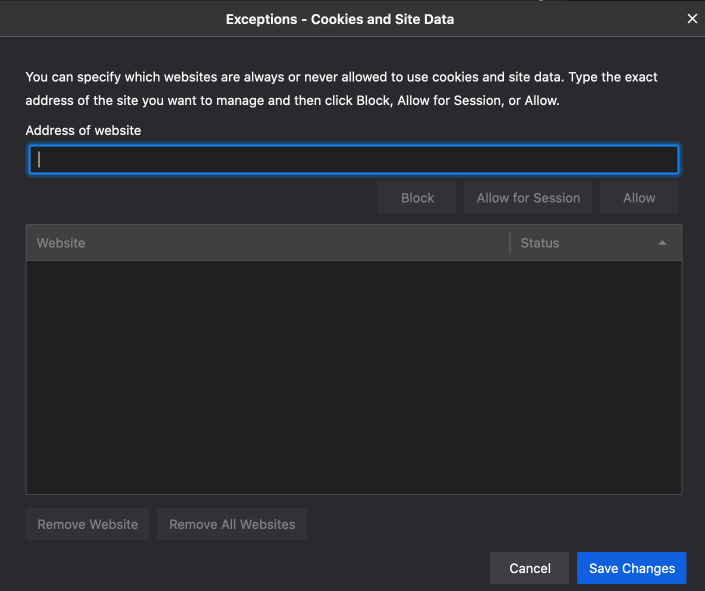Click the blank space left of Block button
The width and height of the screenshot is (705, 591).
click(x=201, y=198)
